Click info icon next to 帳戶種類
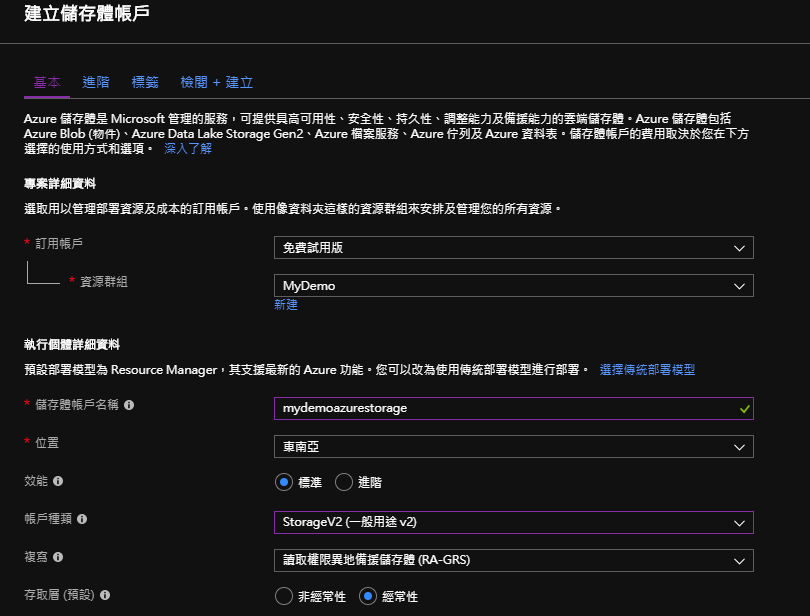Image resolution: width=810 pixels, height=616 pixels. tap(82, 519)
